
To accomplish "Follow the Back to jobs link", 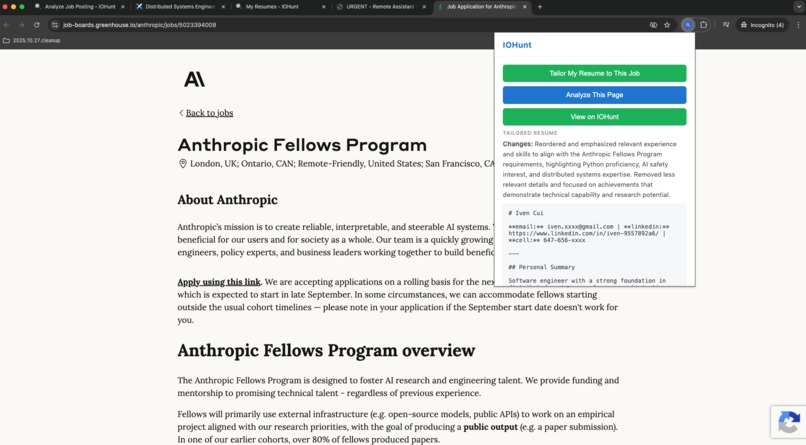I will tap(209, 113).
